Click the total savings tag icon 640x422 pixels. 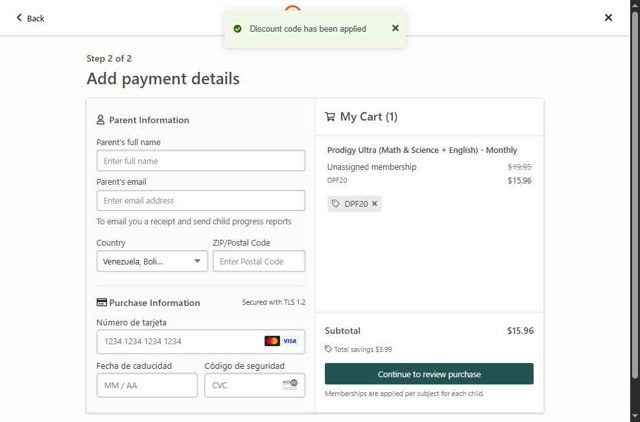click(x=329, y=349)
